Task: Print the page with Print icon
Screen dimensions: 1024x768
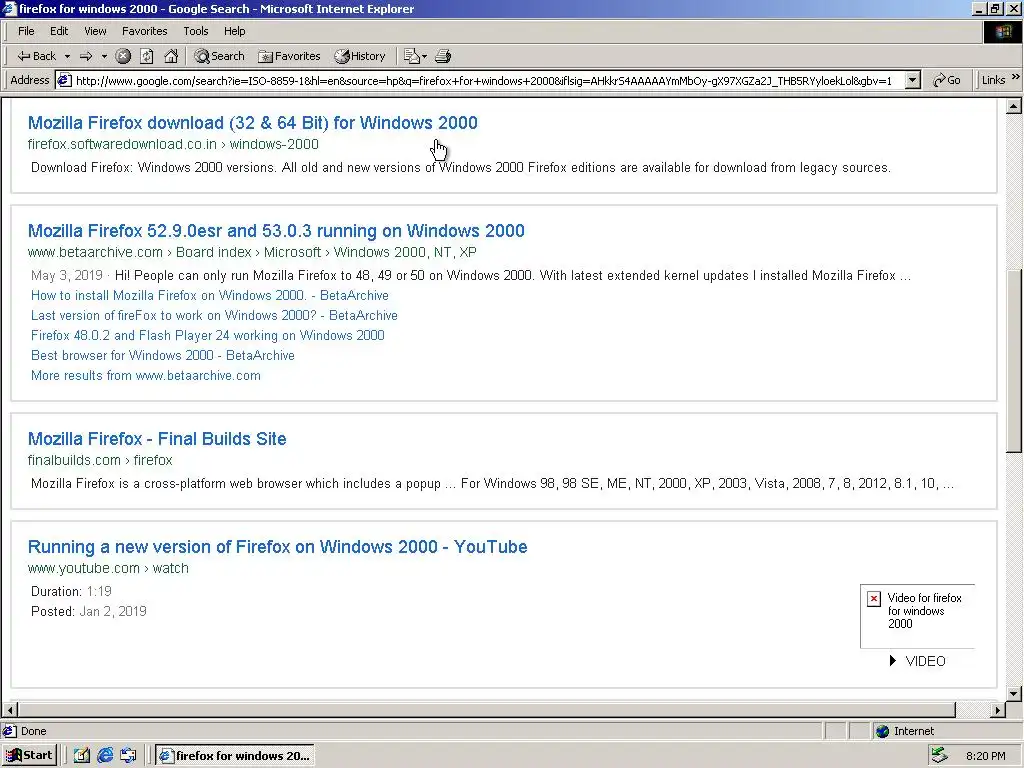Action: coord(443,56)
